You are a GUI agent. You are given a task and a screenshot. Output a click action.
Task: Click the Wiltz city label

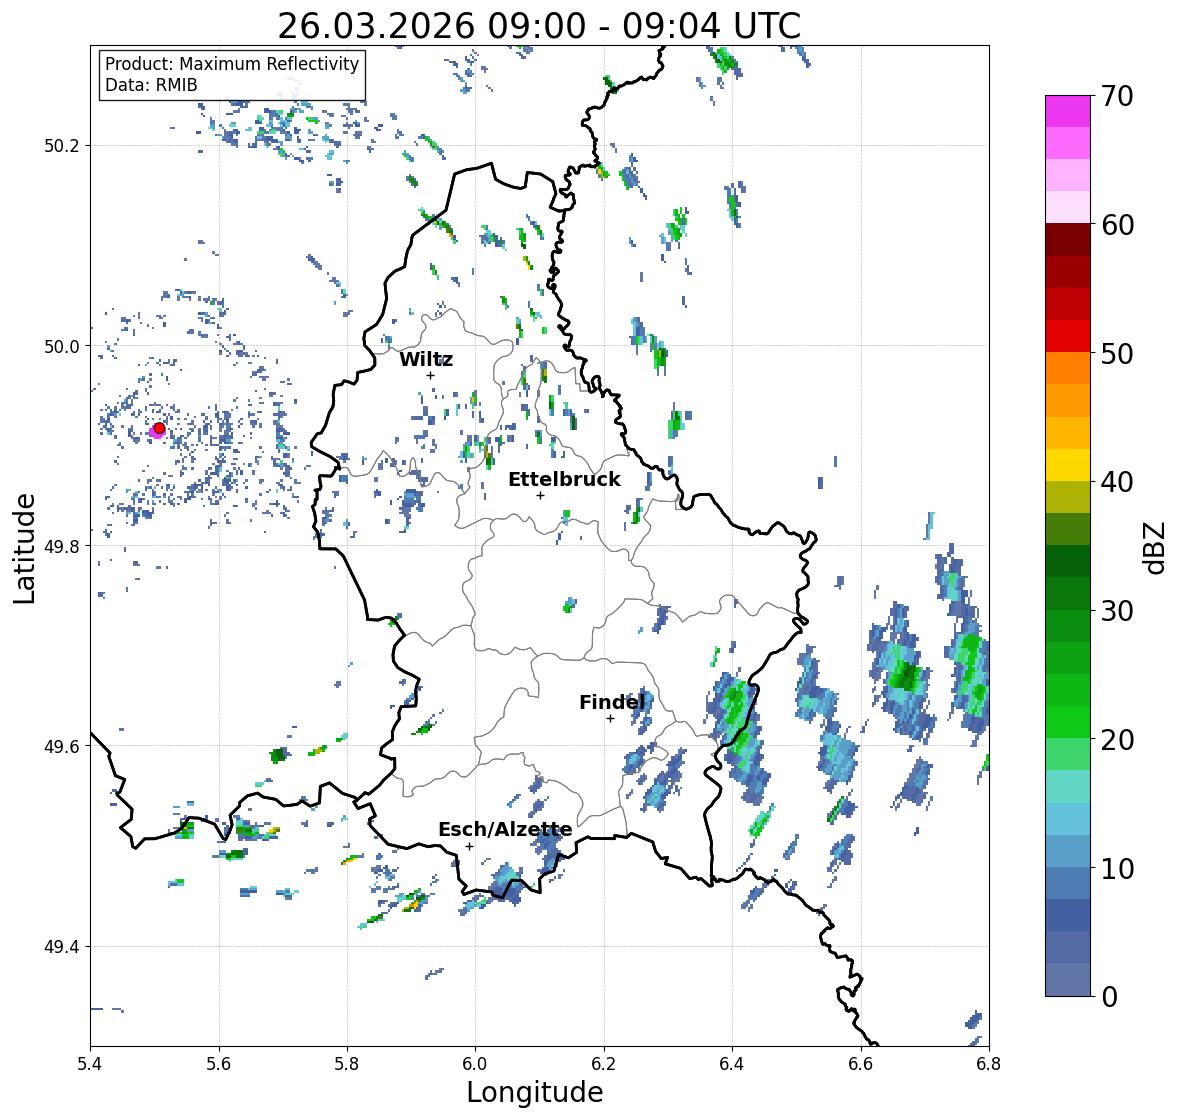point(426,359)
